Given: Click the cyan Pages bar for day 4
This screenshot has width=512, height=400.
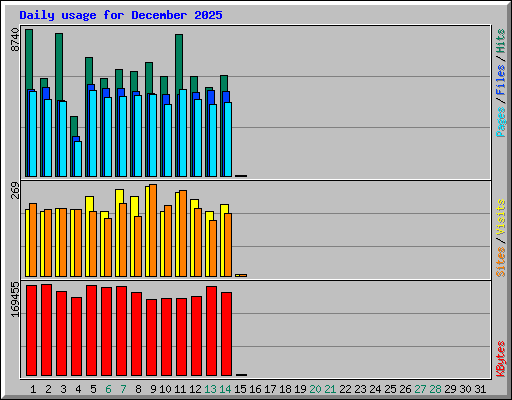Looking at the screenshot, I should coord(78,159).
